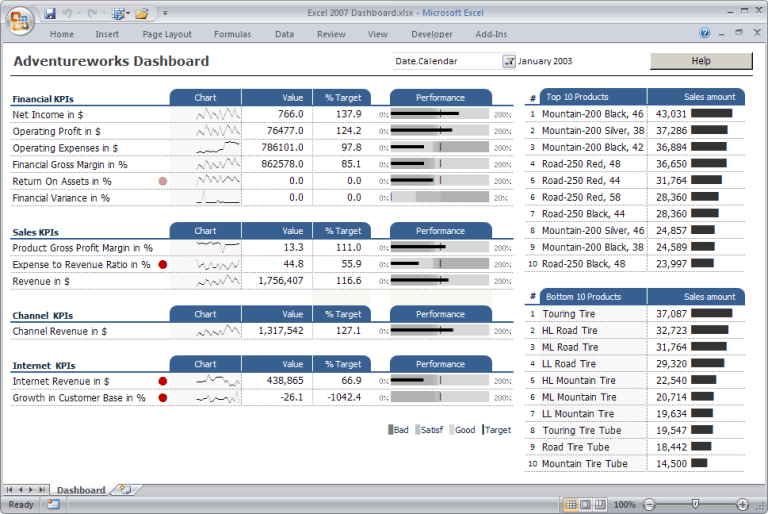
Task: Click the Financial KPIs section heading
Action: [x=43, y=99]
